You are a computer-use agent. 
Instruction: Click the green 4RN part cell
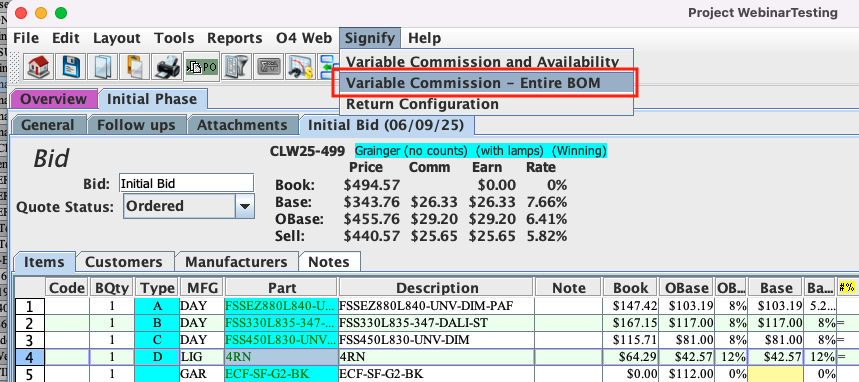click(x=281, y=357)
